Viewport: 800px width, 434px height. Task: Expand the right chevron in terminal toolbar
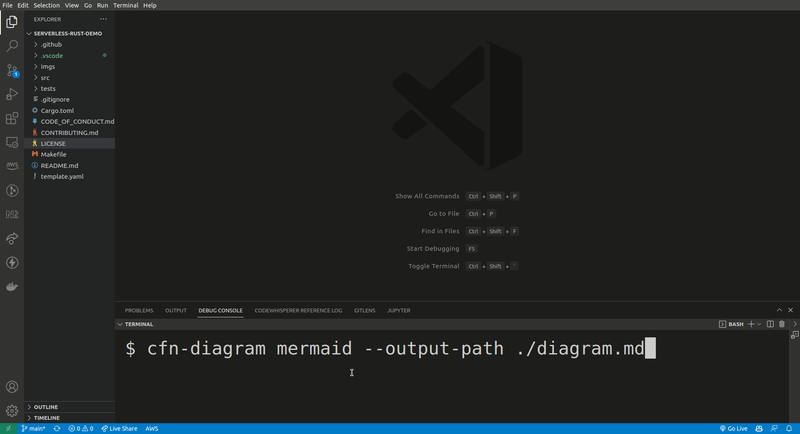[794, 324]
